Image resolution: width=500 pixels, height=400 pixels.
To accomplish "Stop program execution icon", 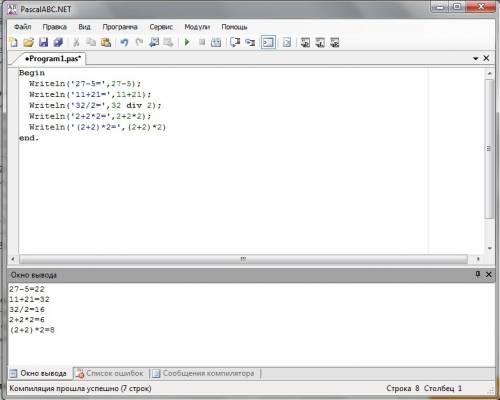I will (202, 42).
